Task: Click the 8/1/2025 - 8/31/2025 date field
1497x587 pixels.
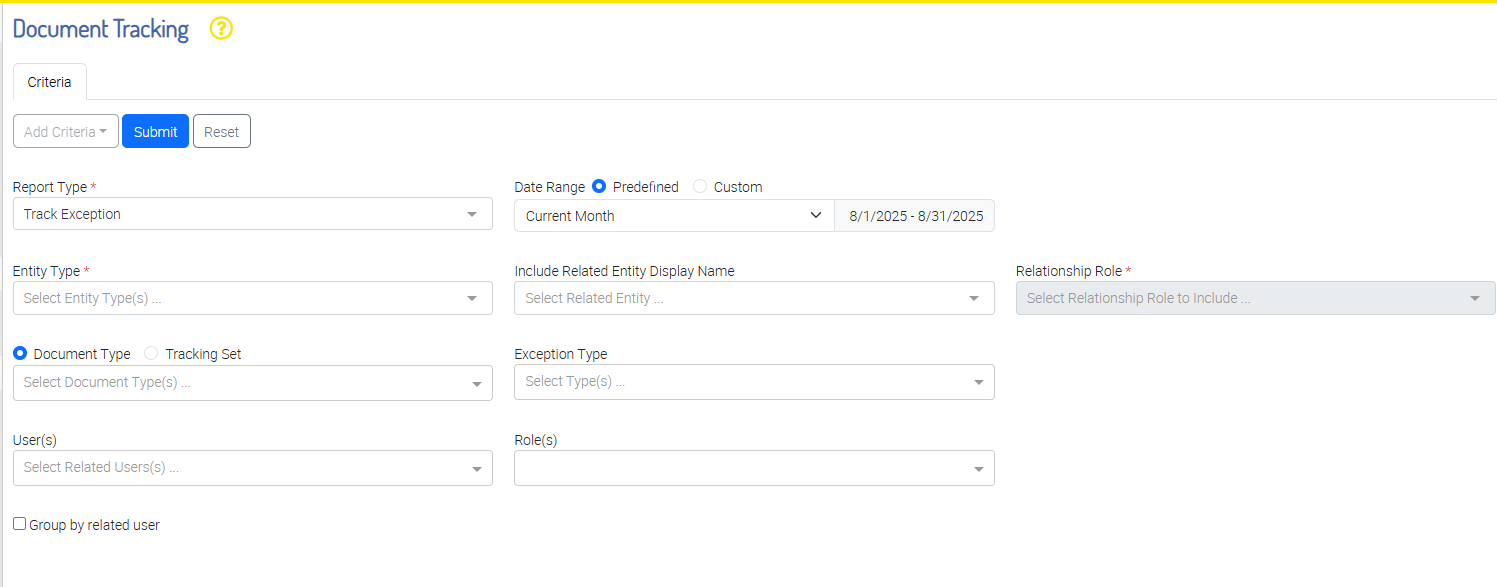Action: click(x=915, y=215)
